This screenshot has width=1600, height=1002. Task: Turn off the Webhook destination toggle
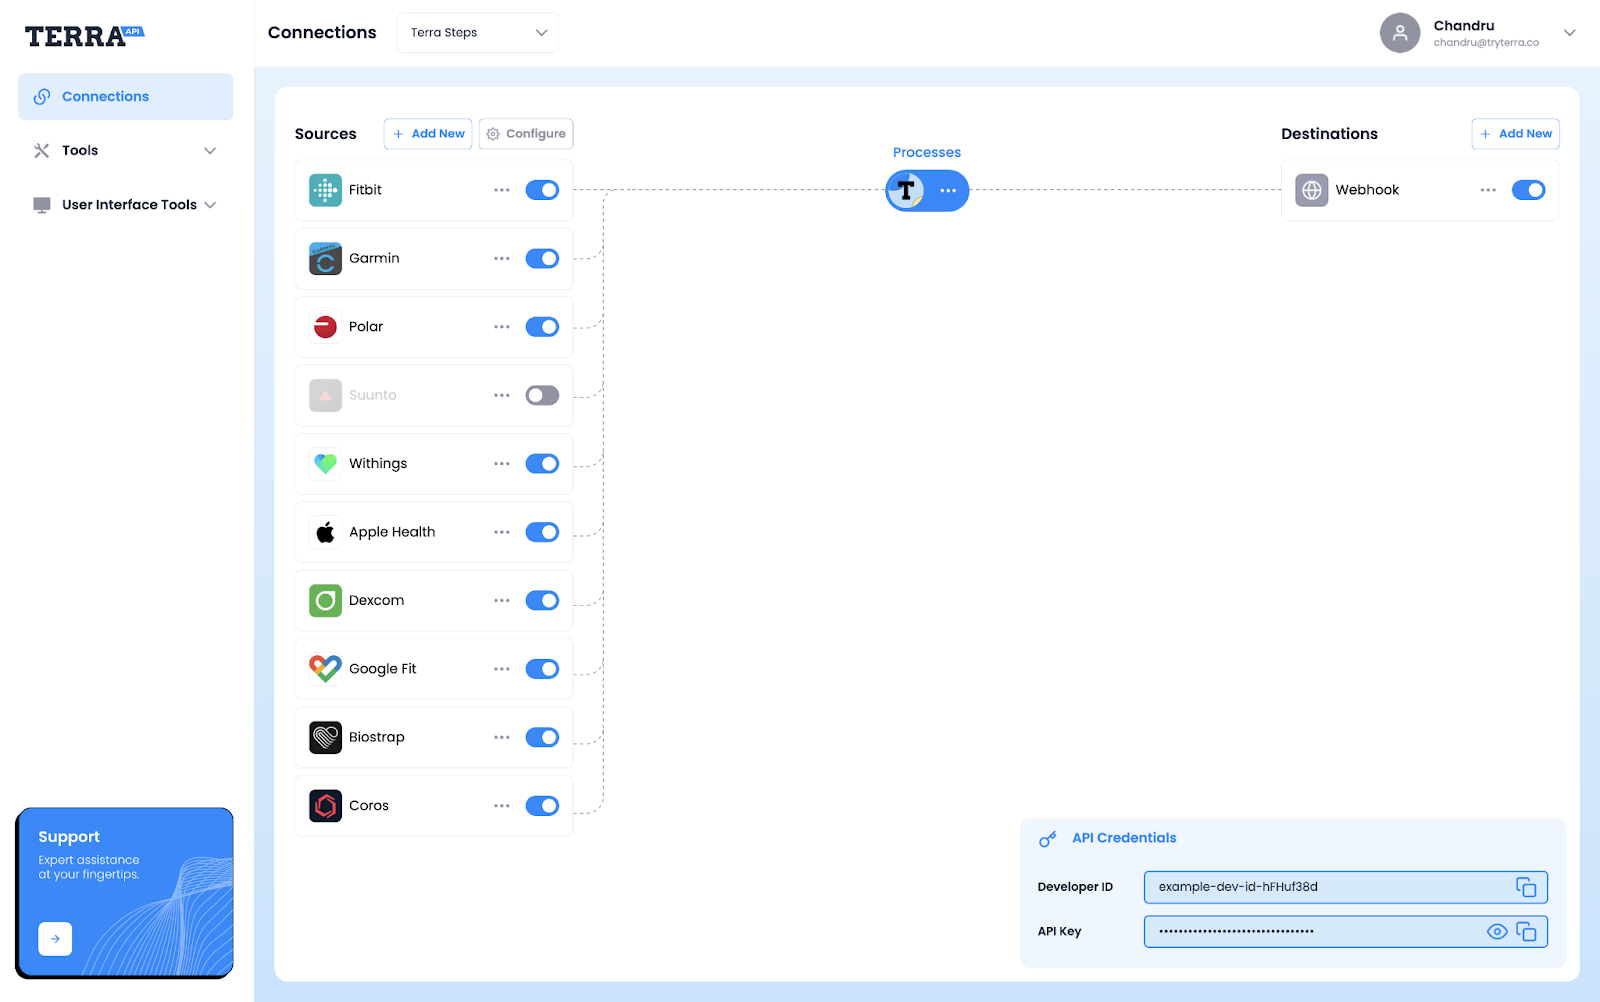click(x=1529, y=189)
